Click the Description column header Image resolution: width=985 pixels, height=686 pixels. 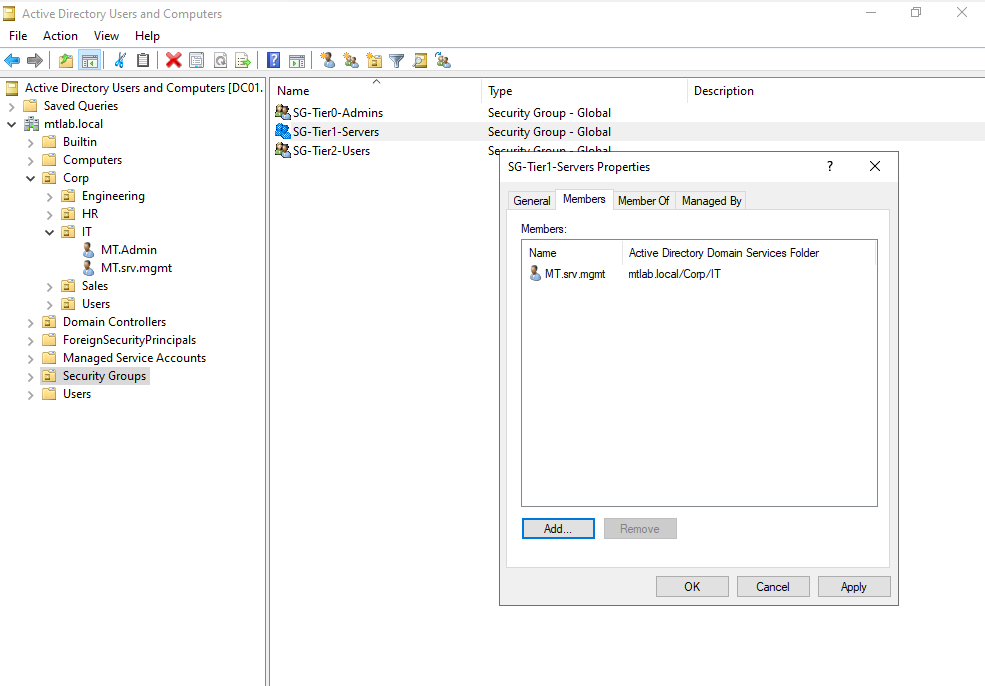835,90
